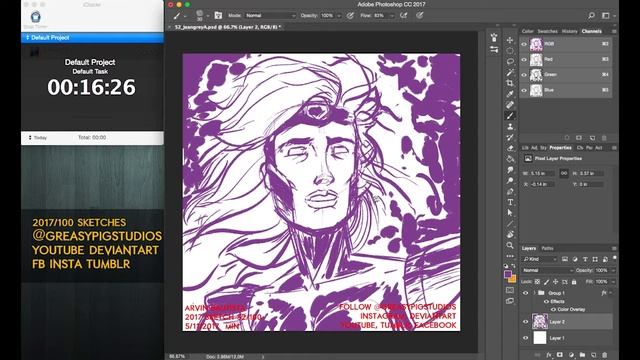Select the Eyedropper tool
The image size is (640, 360).
point(510,94)
